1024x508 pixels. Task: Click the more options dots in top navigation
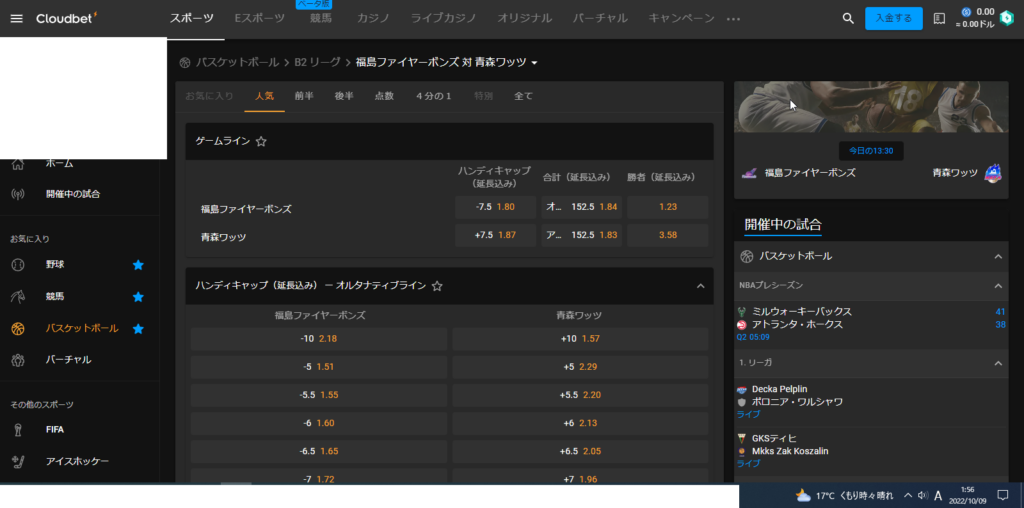click(733, 19)
